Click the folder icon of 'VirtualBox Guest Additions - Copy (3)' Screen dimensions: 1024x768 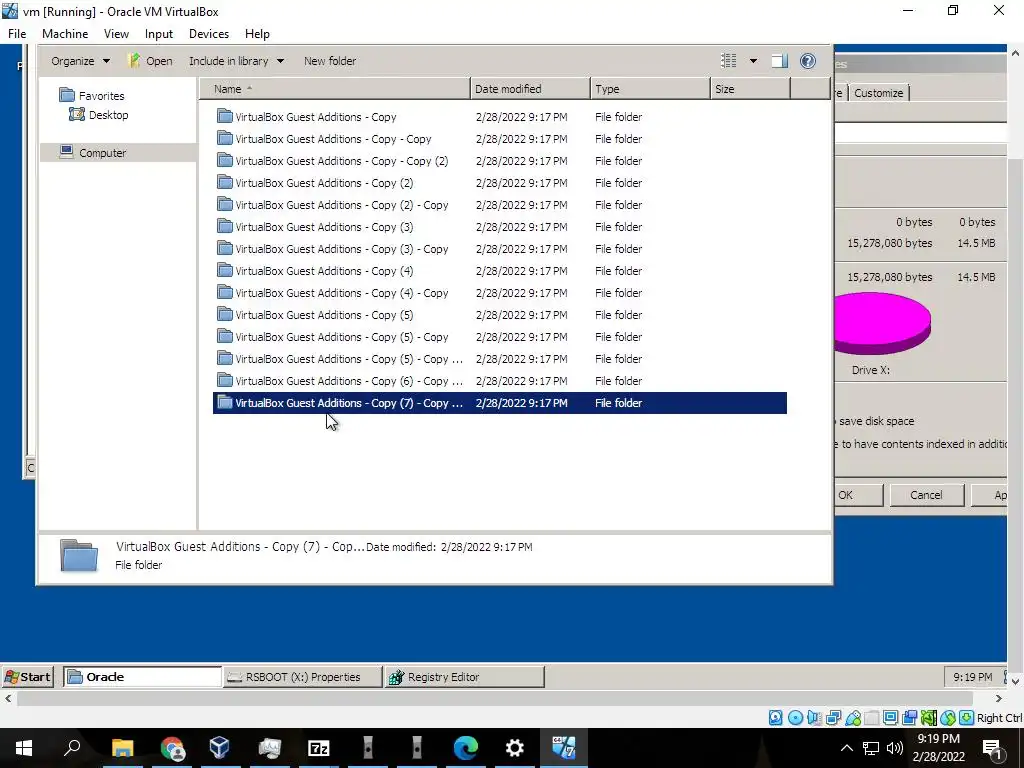click(225, 227)
